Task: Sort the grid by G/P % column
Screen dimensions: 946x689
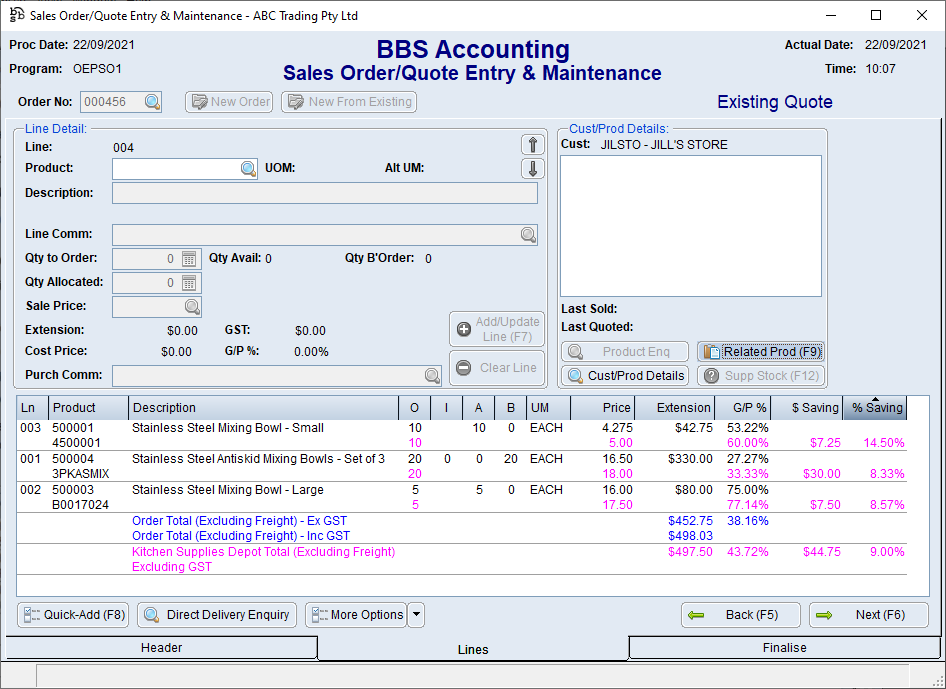Action: [x=742, y=408]
